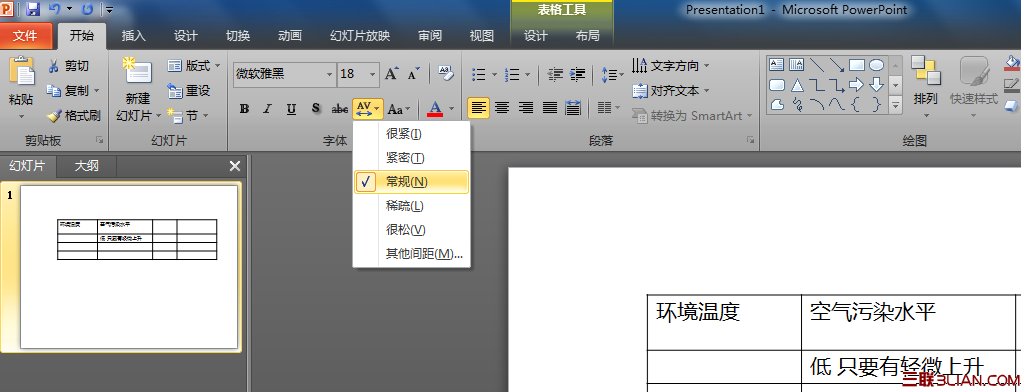This screenshot has height=392, width=1021.
Task: Select the oval shape
Action: coord(876,65)
